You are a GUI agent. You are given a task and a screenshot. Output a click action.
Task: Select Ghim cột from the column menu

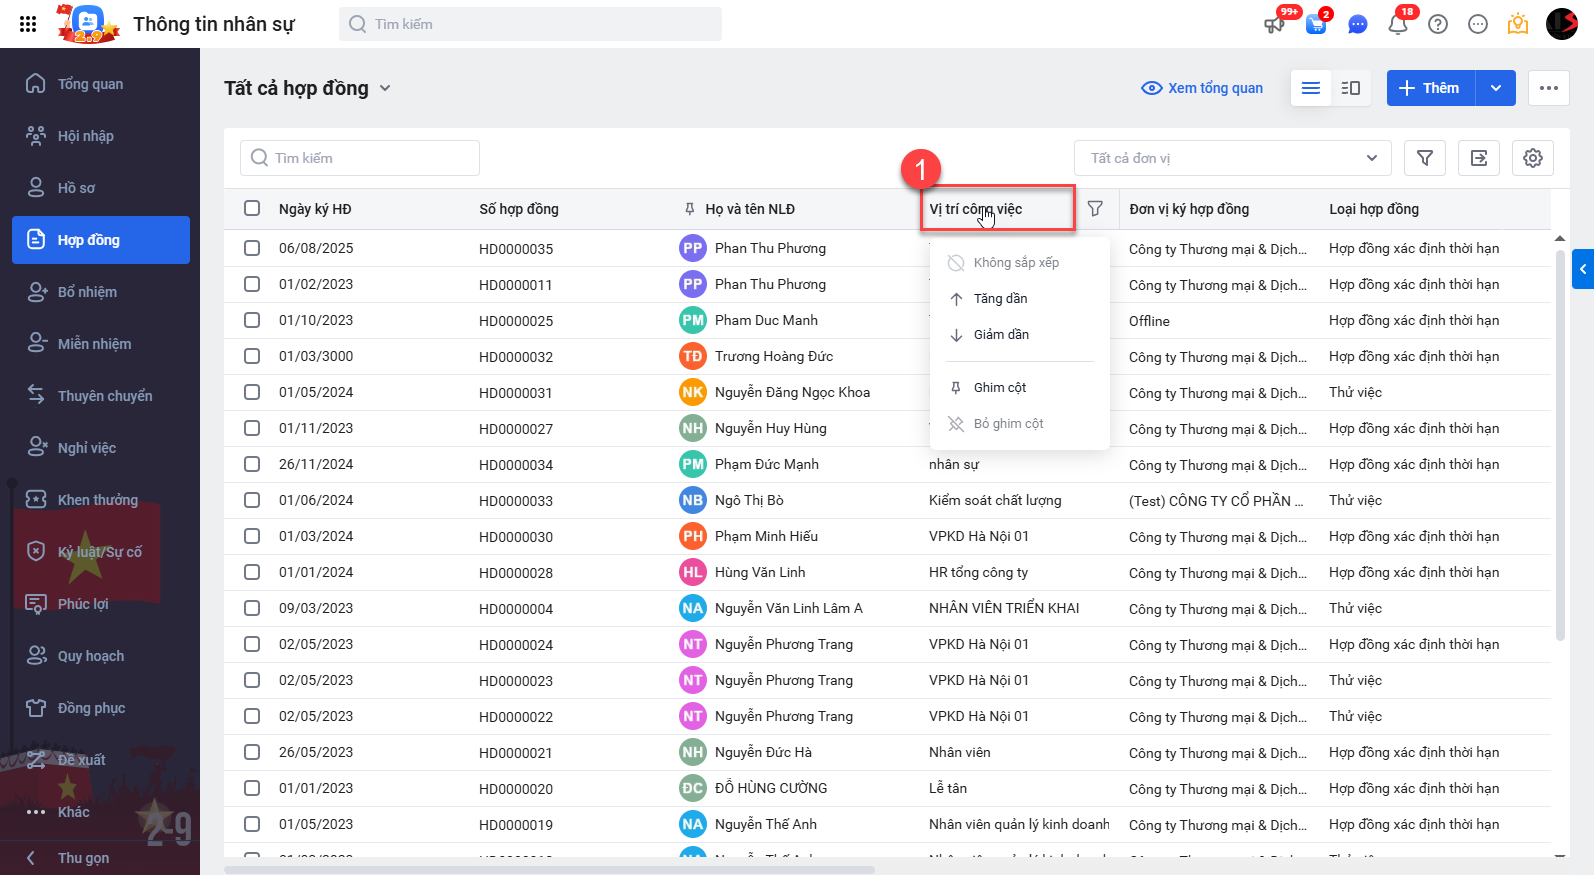click(x=1000, y=388)
